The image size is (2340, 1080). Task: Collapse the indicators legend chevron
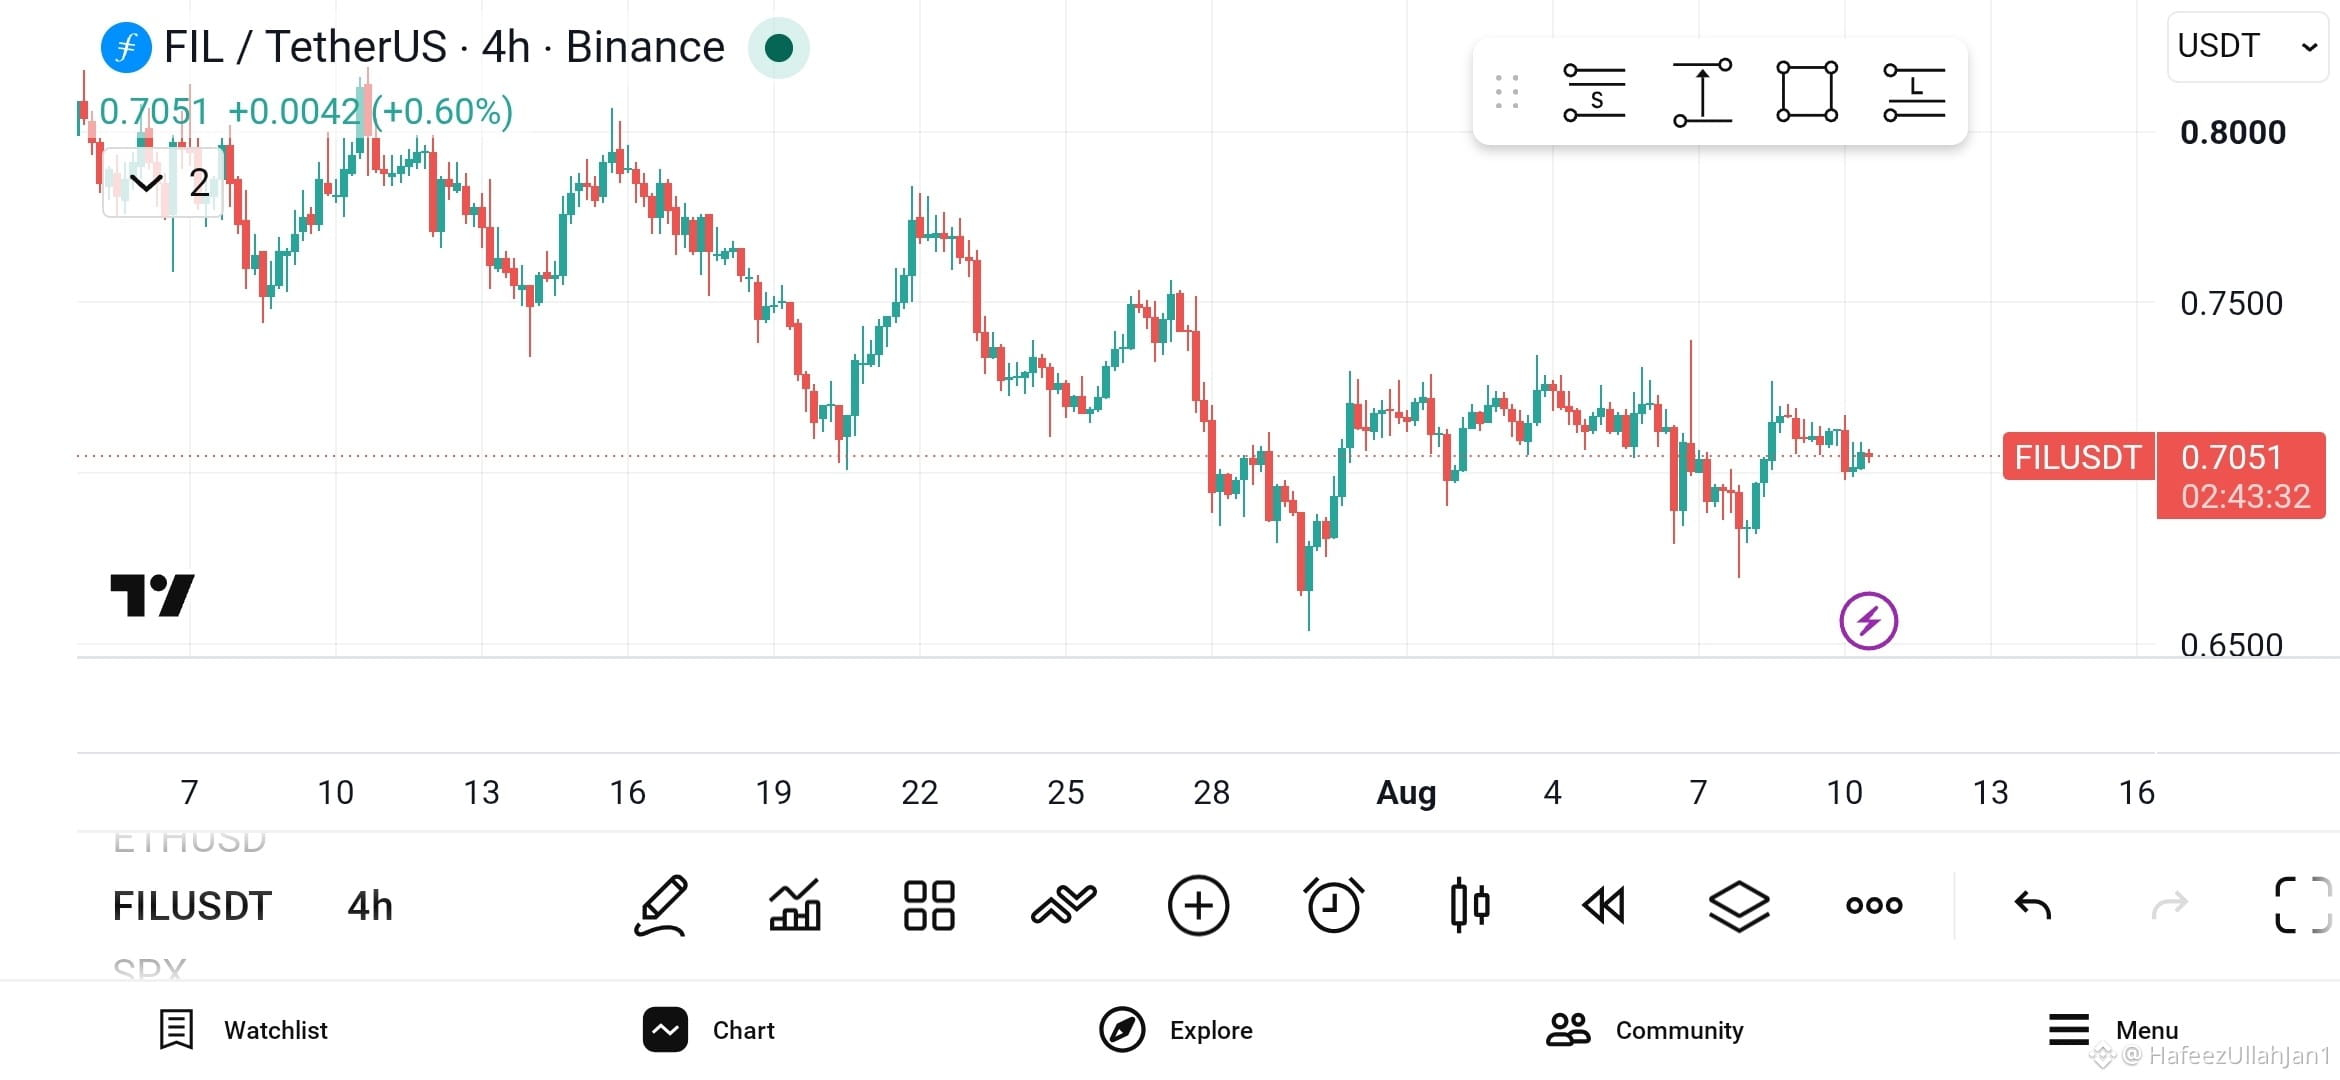pyautogui.click(x=145, y=183)
